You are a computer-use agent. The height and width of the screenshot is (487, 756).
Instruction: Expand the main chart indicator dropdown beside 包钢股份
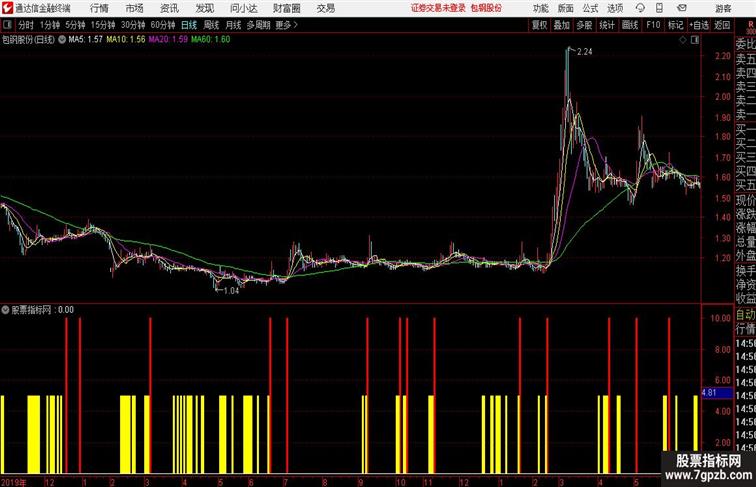[62, 40]
